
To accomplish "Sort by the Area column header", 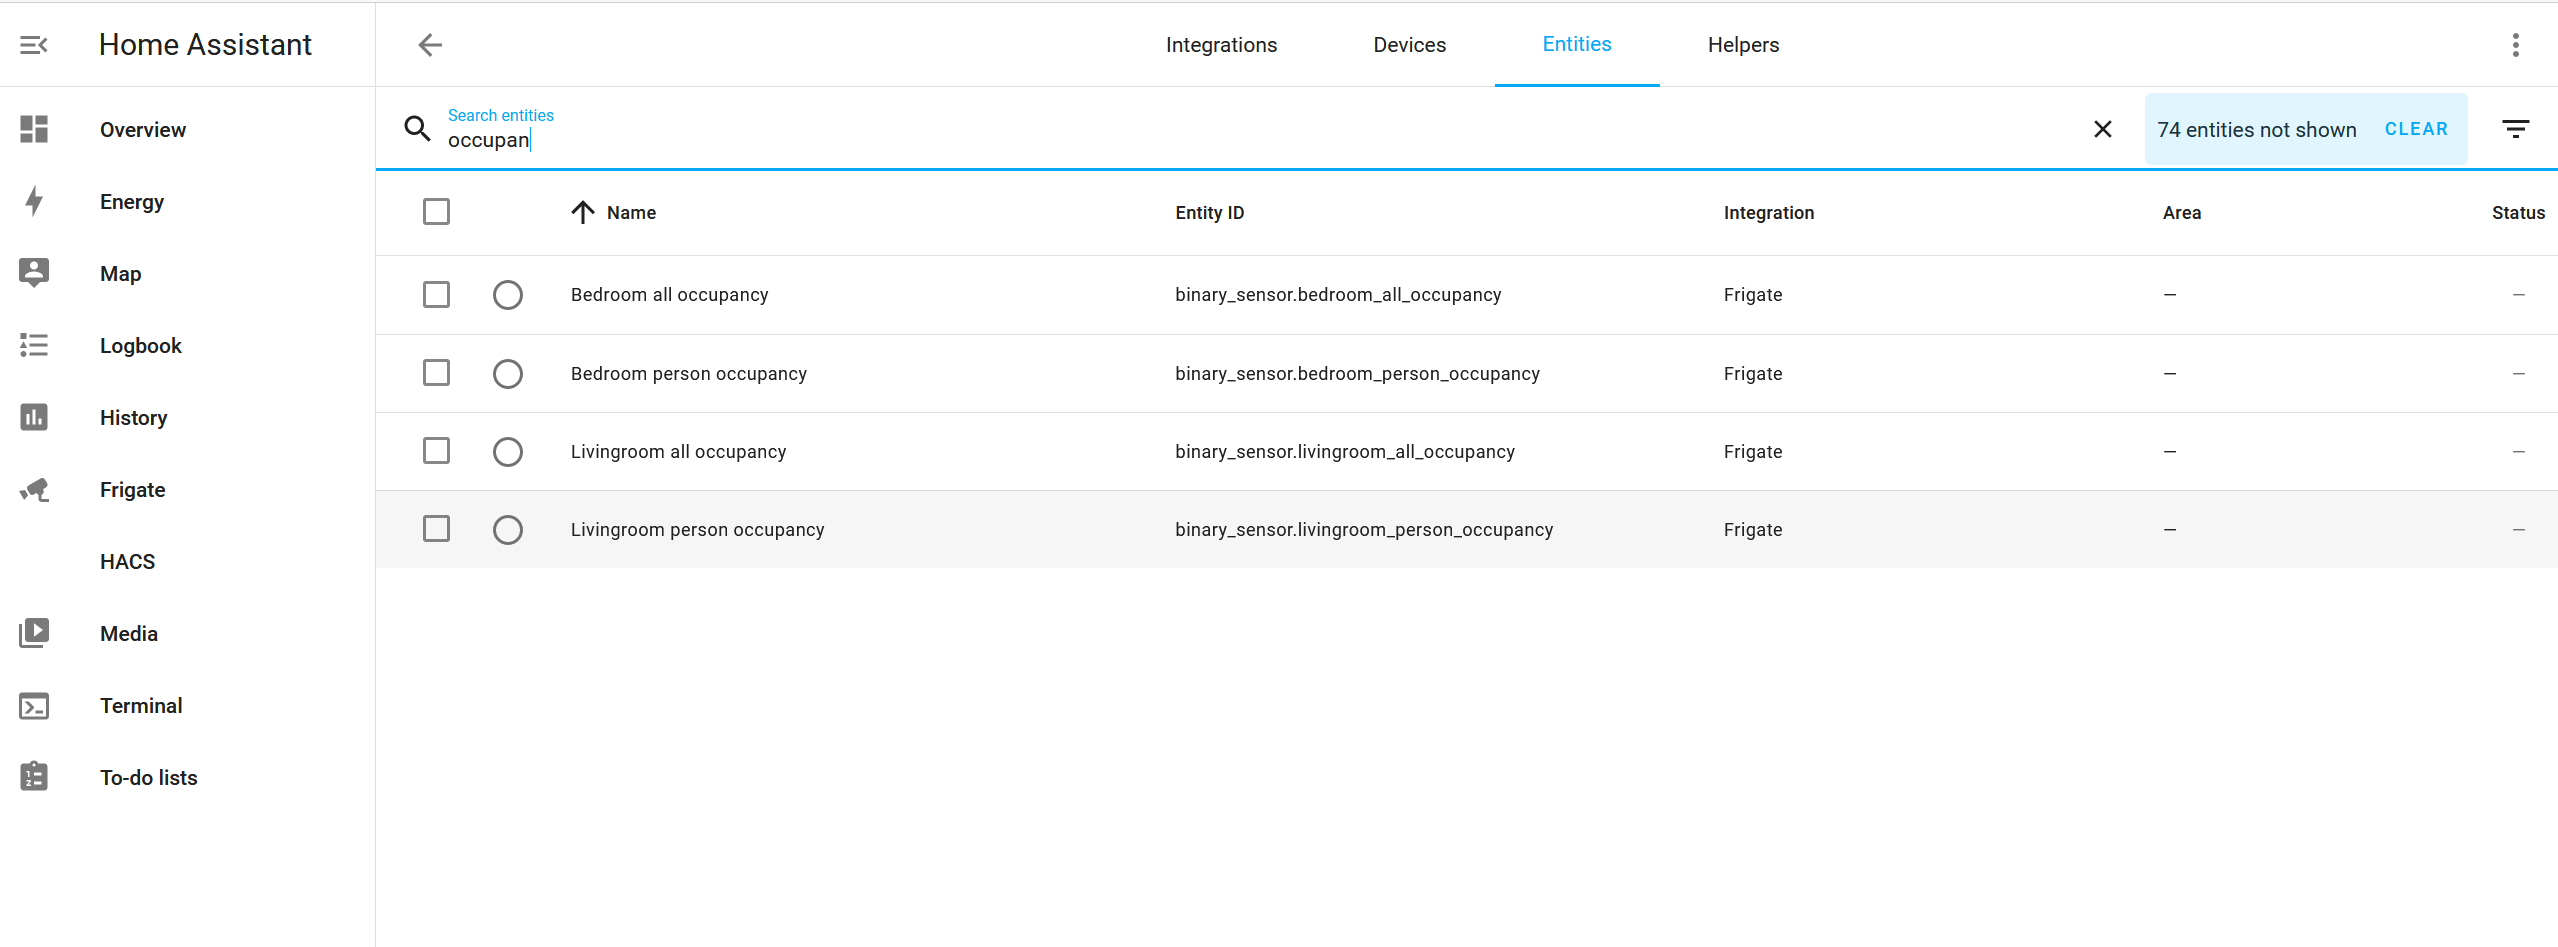I will 2181,213.
